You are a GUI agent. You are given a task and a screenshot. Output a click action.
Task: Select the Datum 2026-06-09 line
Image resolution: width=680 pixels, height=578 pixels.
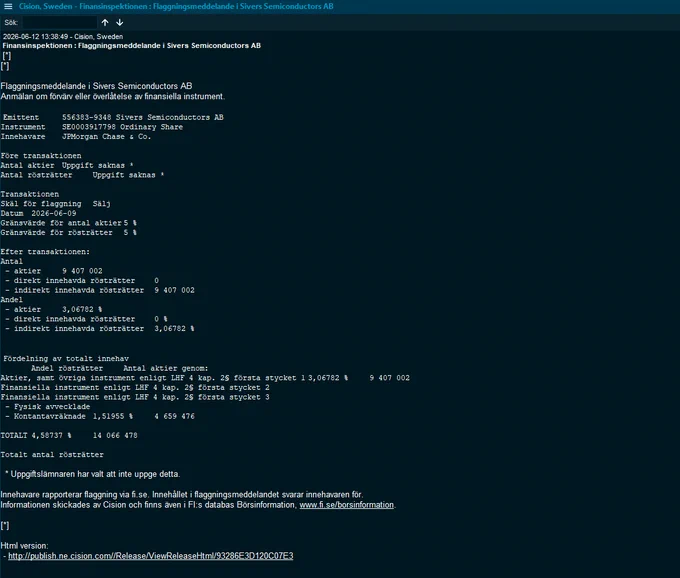(39, 213)
